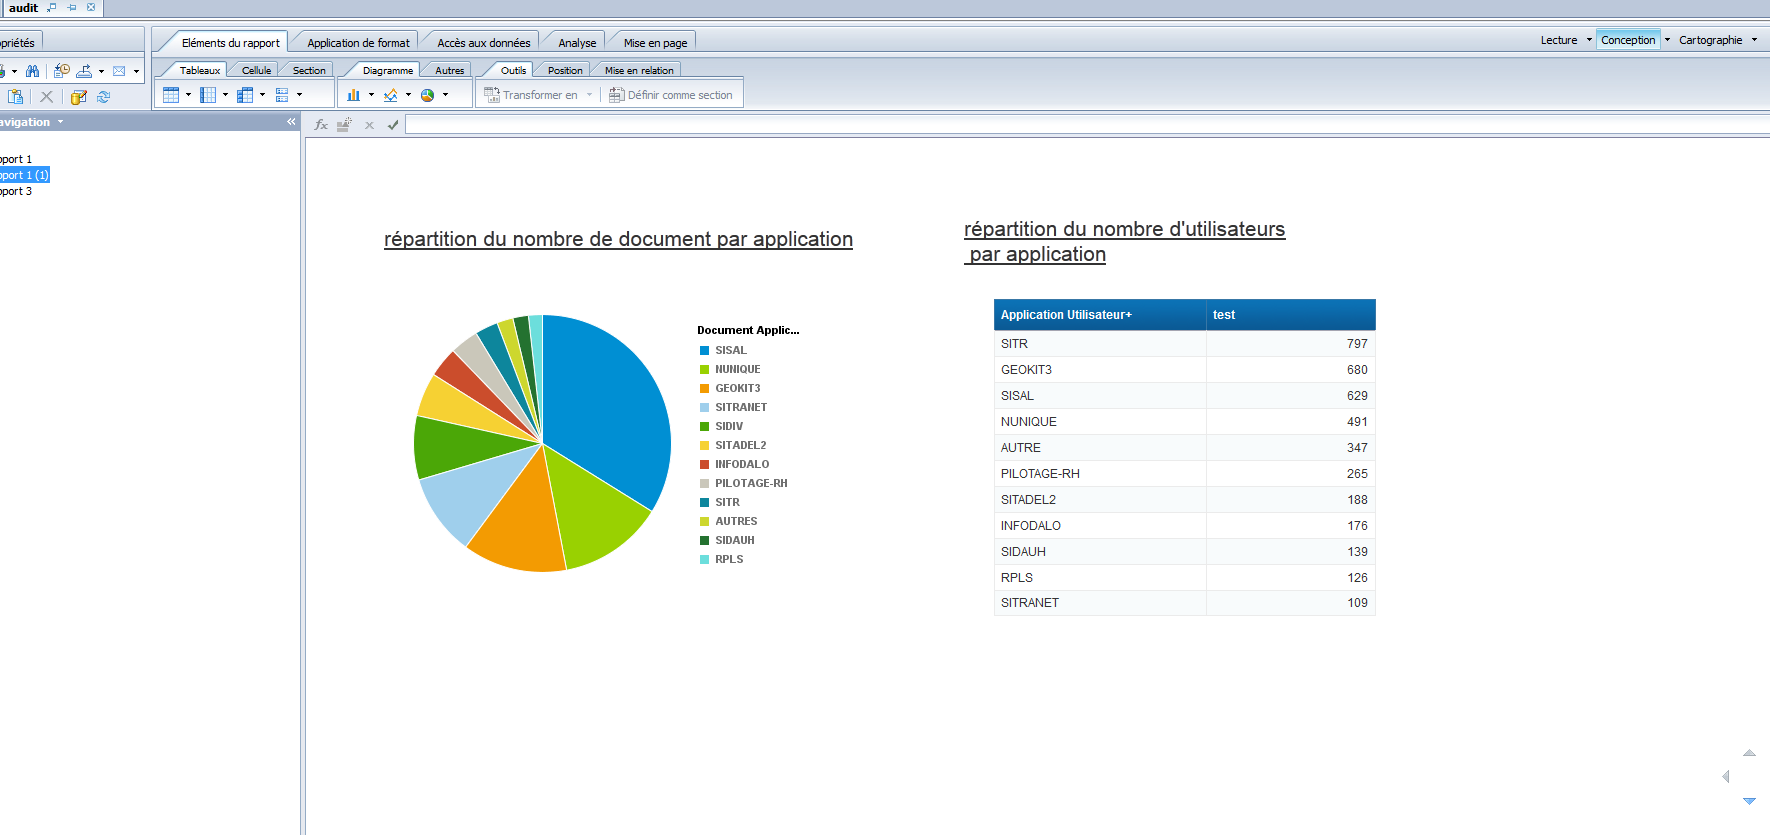Click the delete X icon in left toolbar
This screenshot has width=1770, height=835.
(46, 97)
